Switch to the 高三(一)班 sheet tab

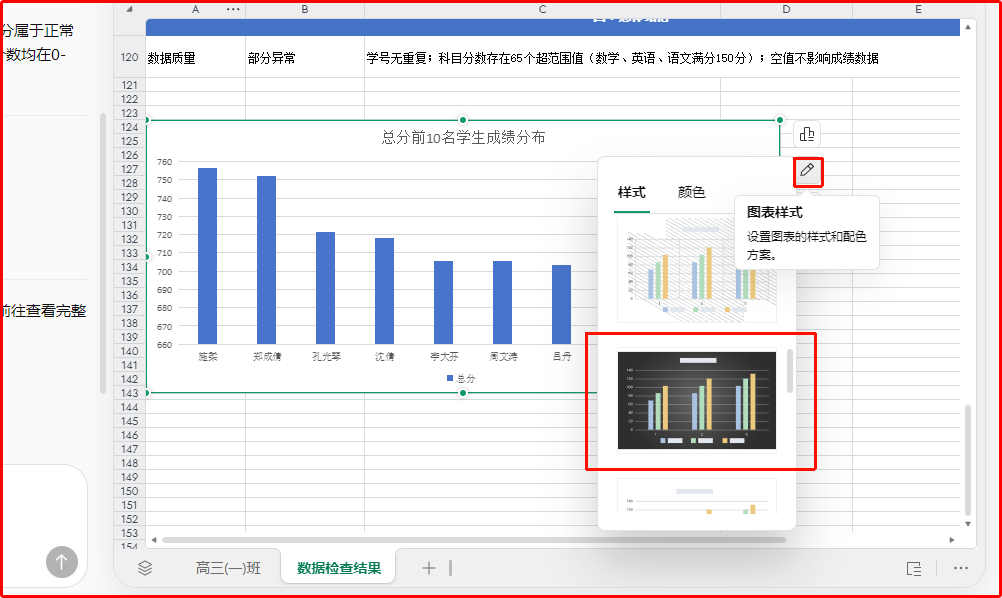tap(227, 567)
